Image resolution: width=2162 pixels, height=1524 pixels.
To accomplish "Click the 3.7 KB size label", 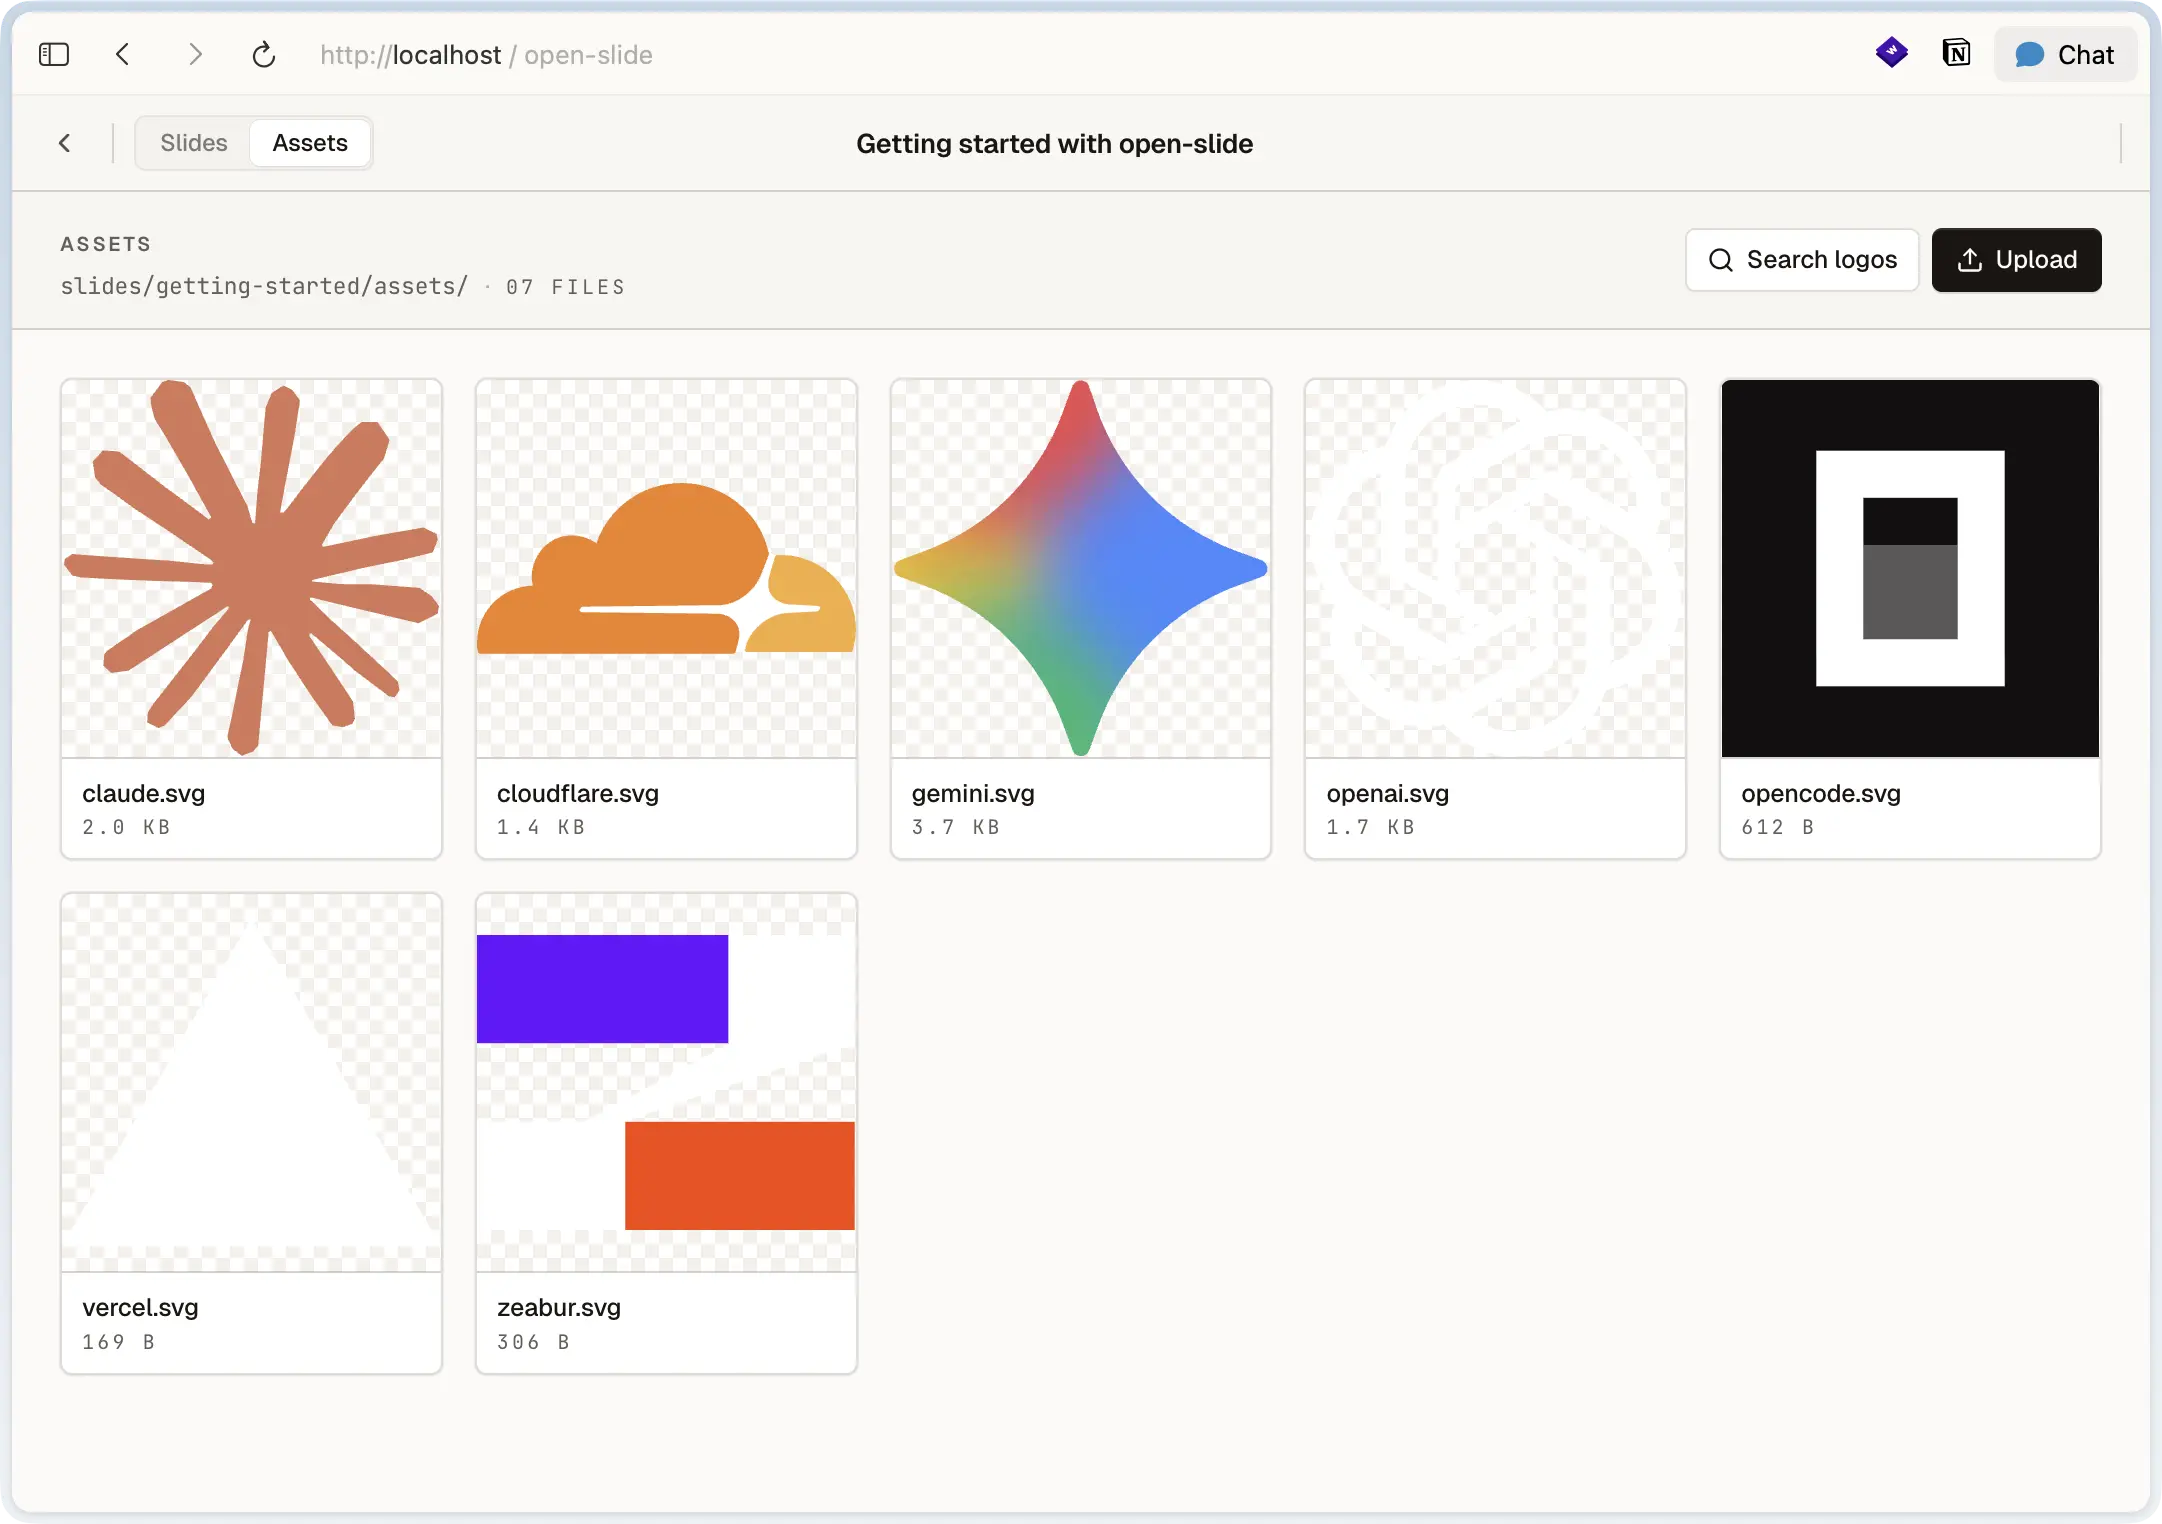I will (956, 827).
